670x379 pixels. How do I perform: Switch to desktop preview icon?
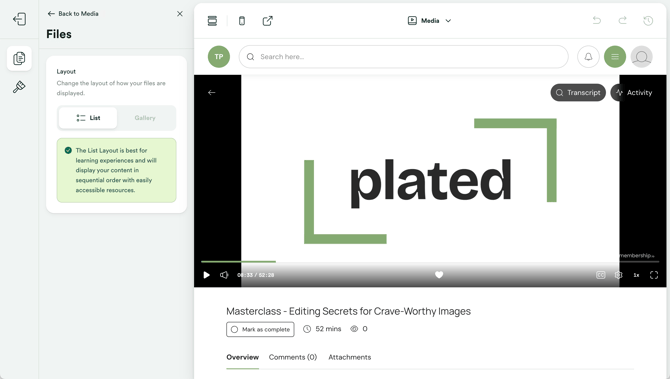point(212,21)
